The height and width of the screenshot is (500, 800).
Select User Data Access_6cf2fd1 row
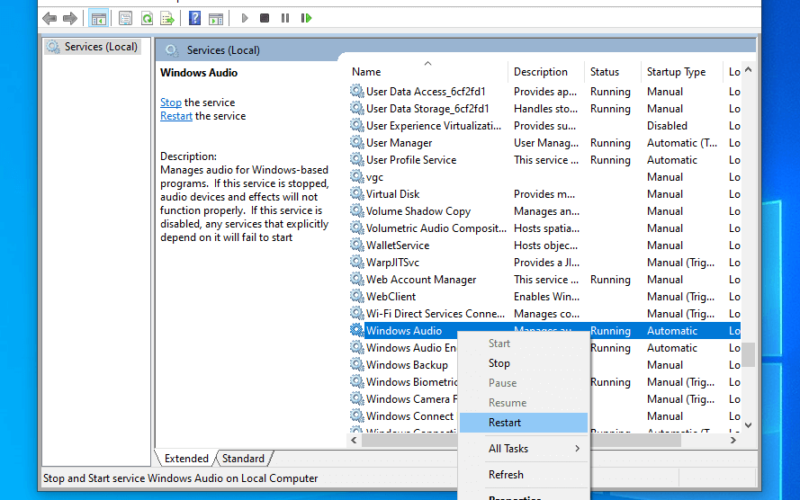[545, 91]
